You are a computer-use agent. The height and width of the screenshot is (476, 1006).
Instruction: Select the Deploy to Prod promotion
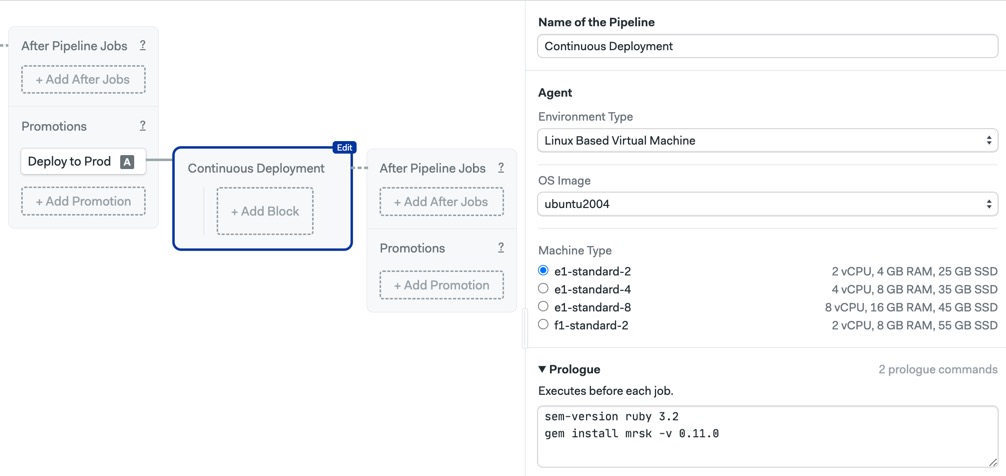click(83, 162)
